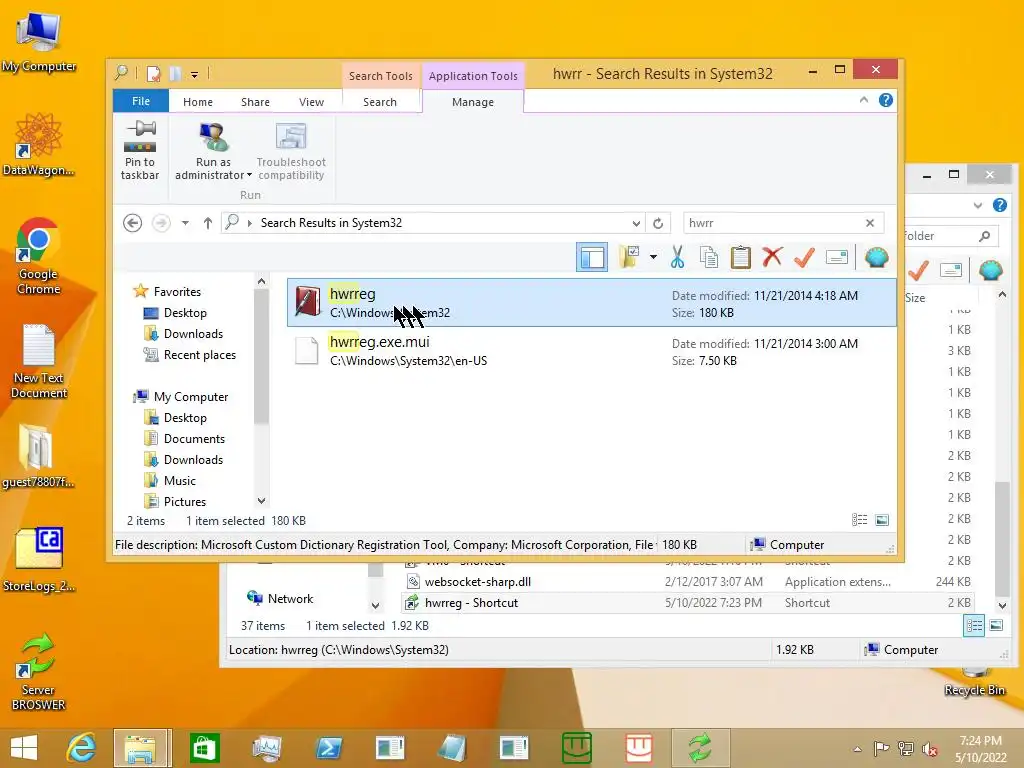This screenshot has width=1024, height=768.
Task: Select Desktop under Favorites
Action: pyautogui.click(x=185, y=313)
